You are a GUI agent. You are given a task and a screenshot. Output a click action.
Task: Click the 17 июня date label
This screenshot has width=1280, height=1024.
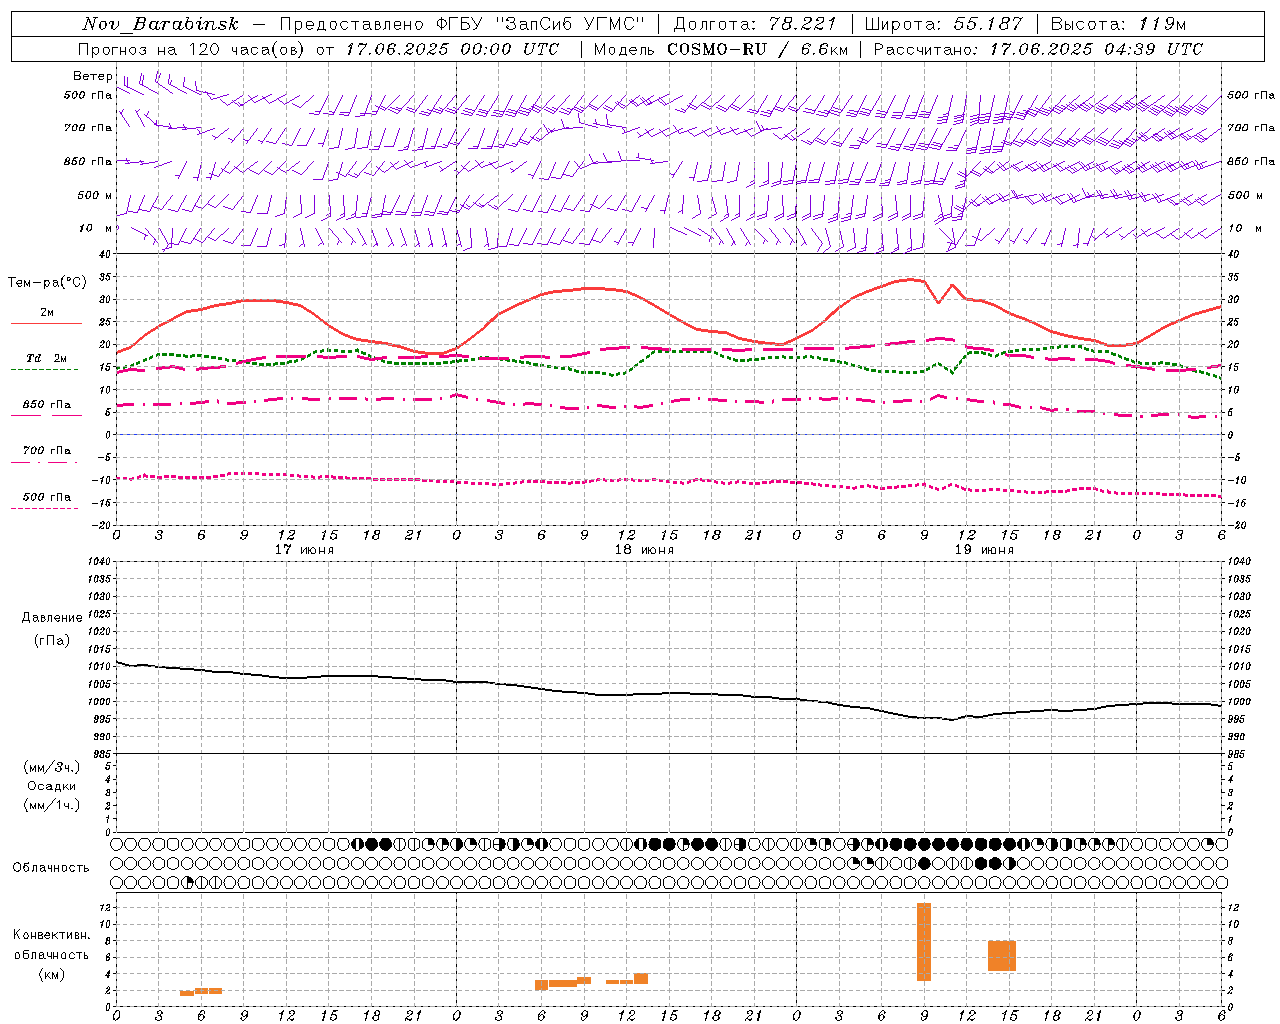(x=305, y=550)
